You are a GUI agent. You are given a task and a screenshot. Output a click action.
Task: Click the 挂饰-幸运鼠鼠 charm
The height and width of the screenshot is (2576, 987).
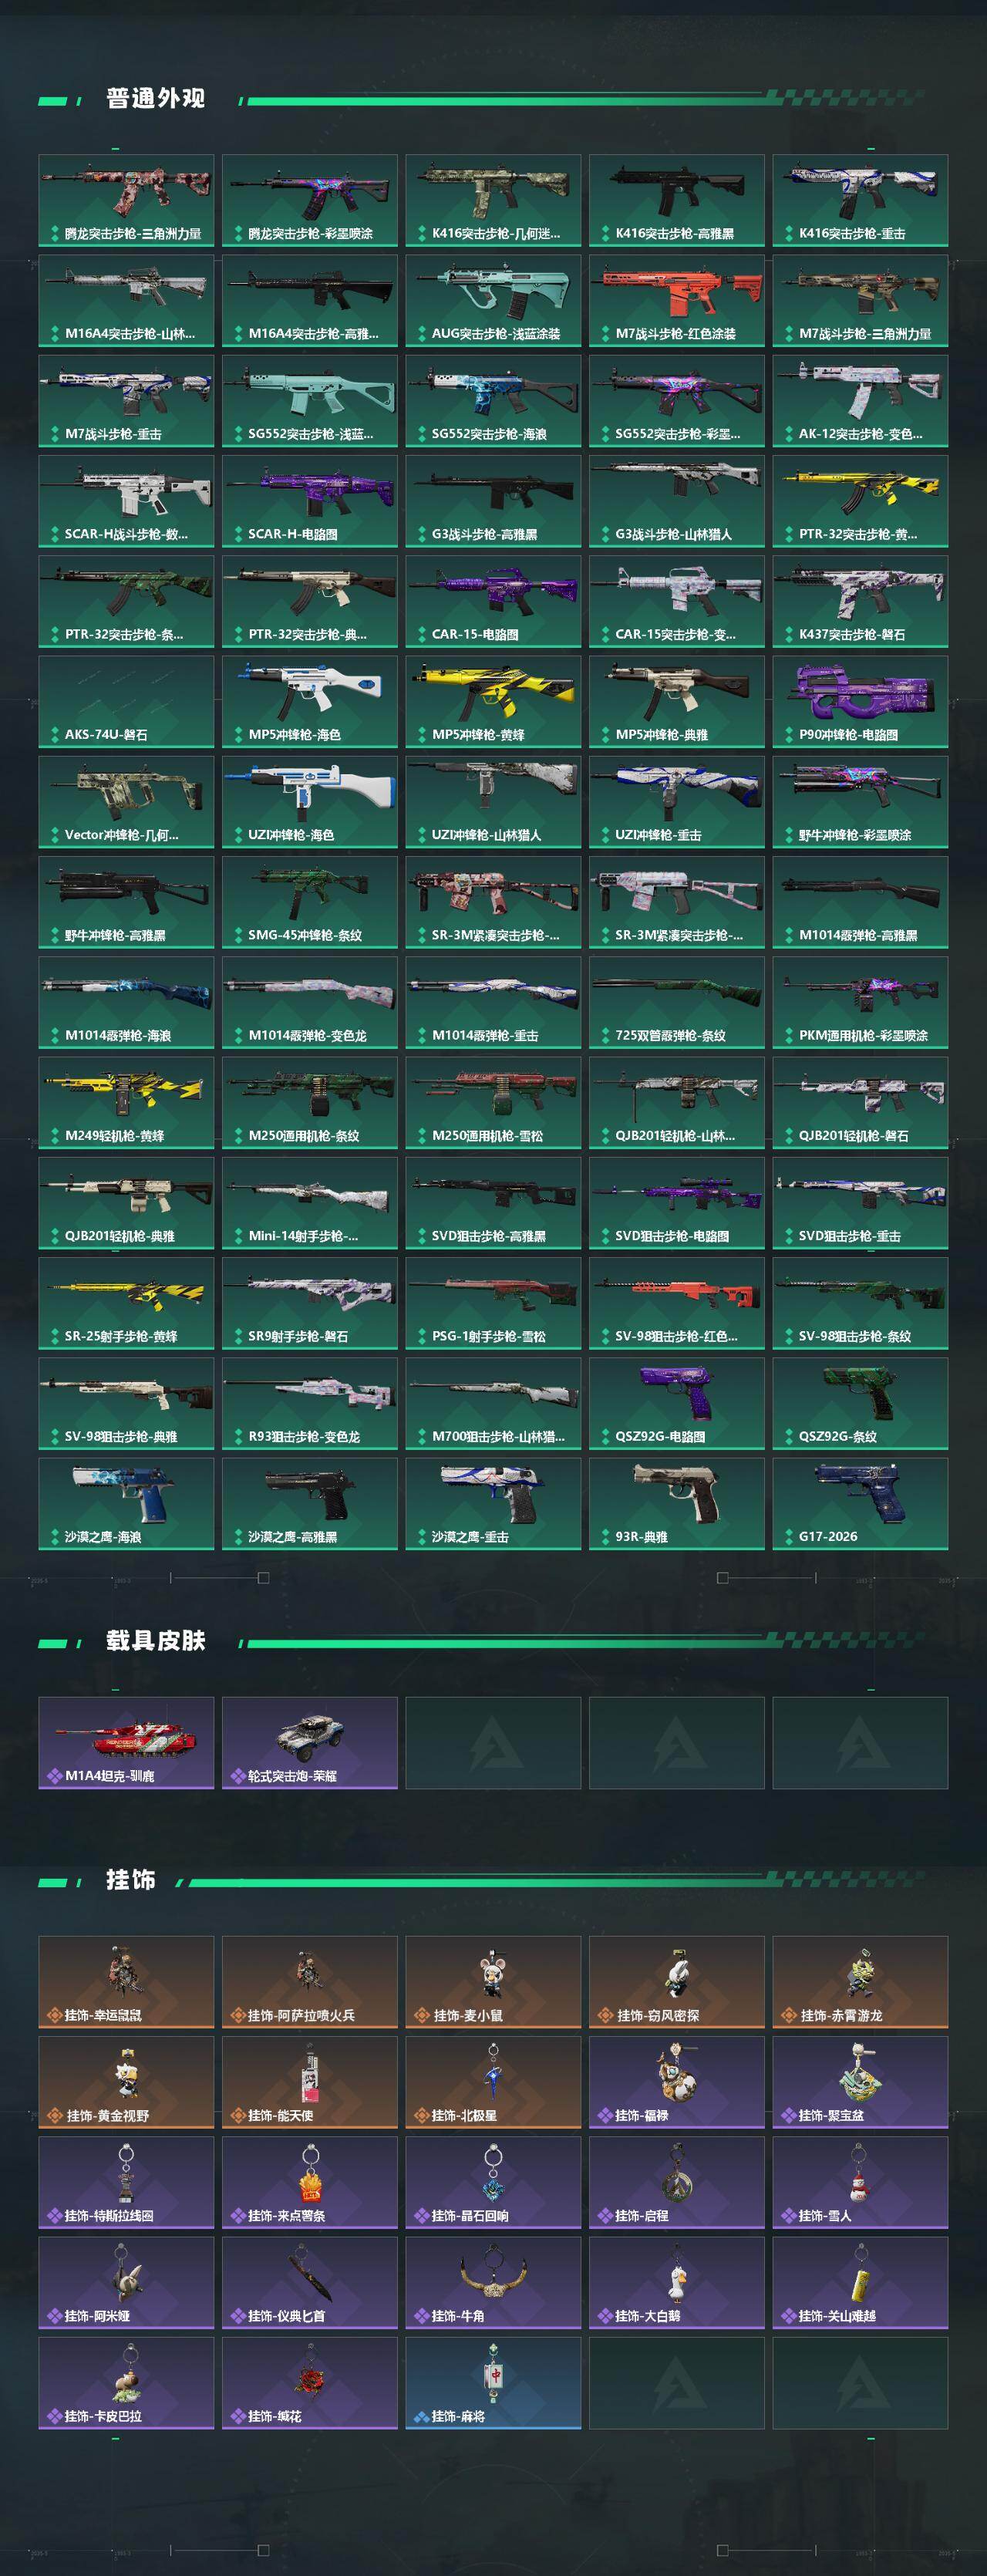(x=126, y=1982)
